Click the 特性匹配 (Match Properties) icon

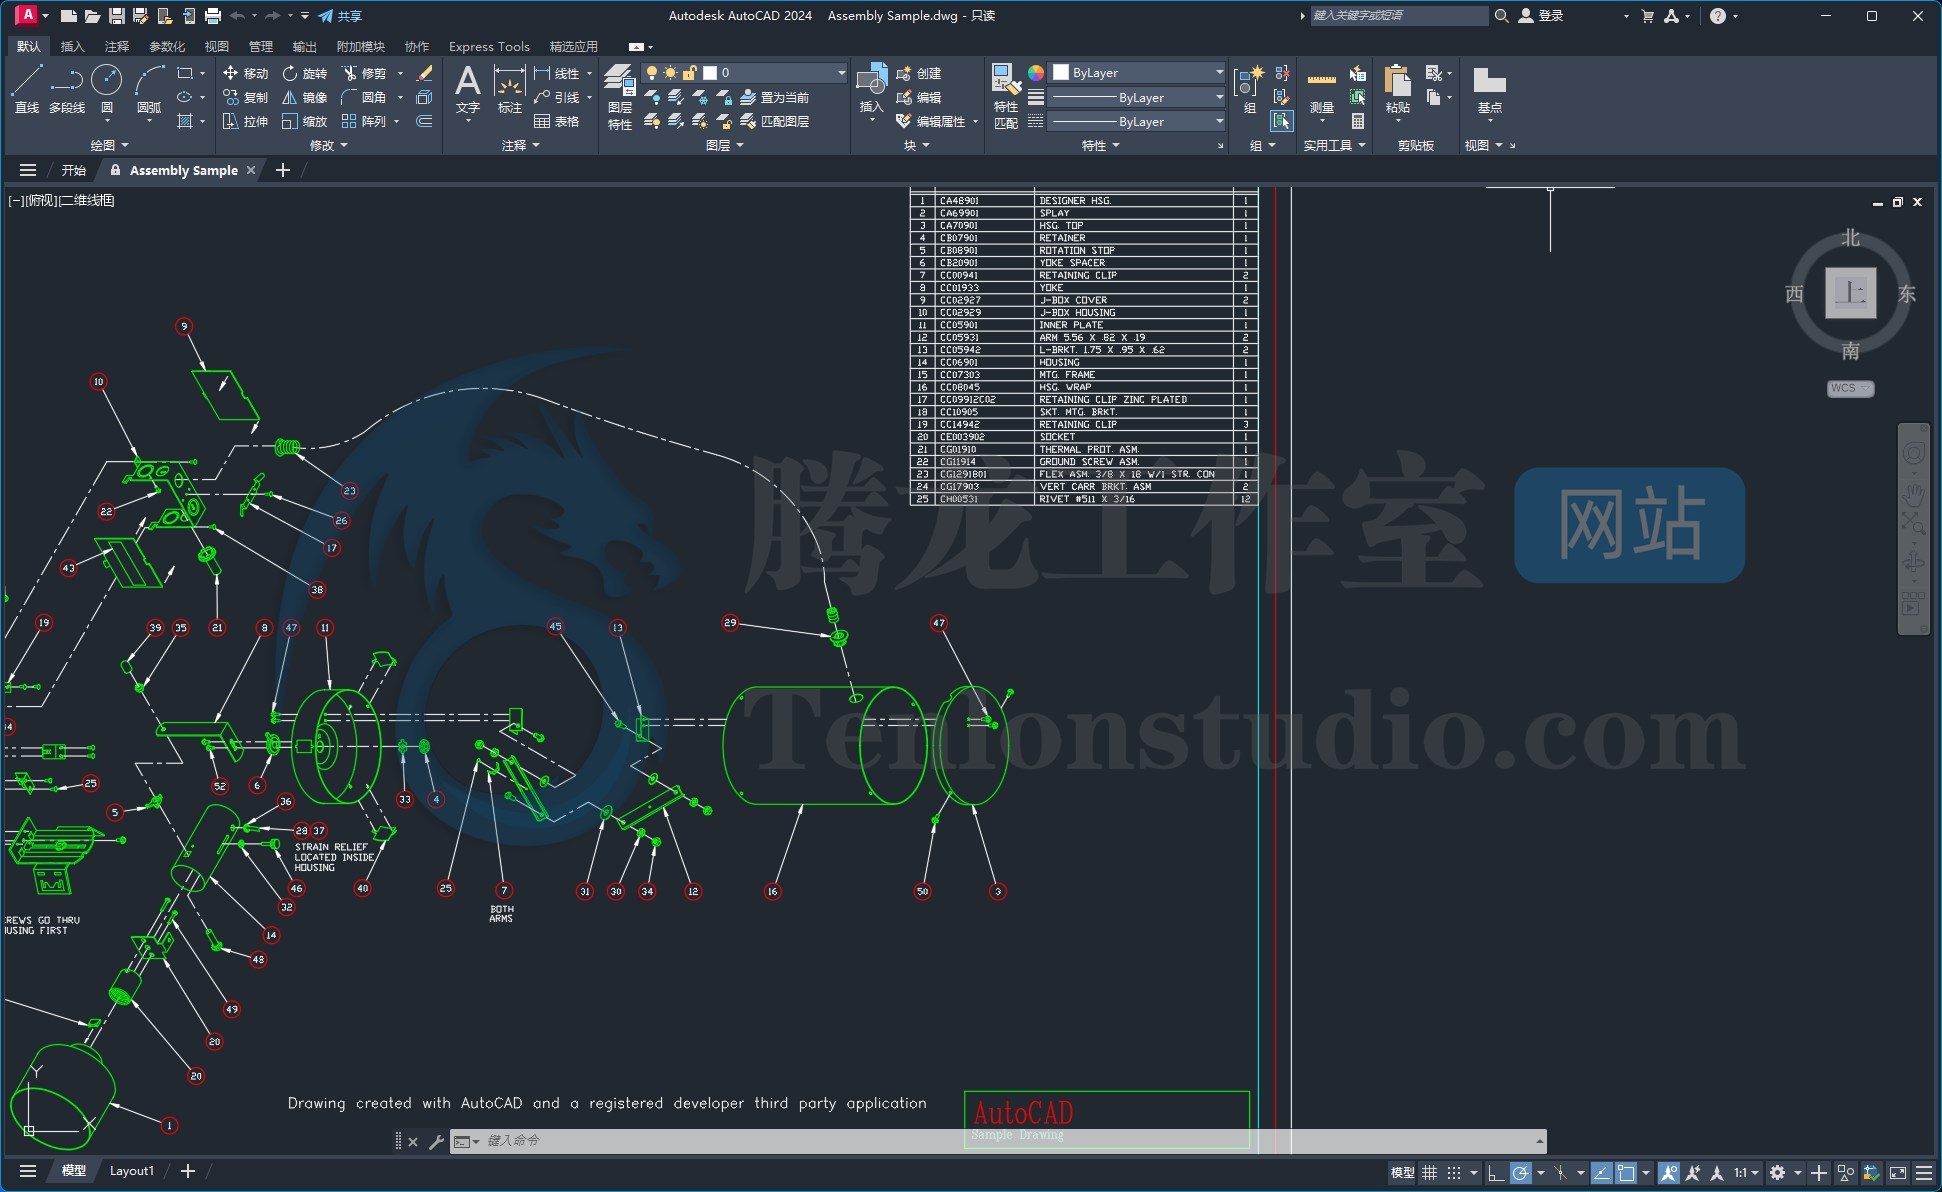click(x=1006, y=96)
